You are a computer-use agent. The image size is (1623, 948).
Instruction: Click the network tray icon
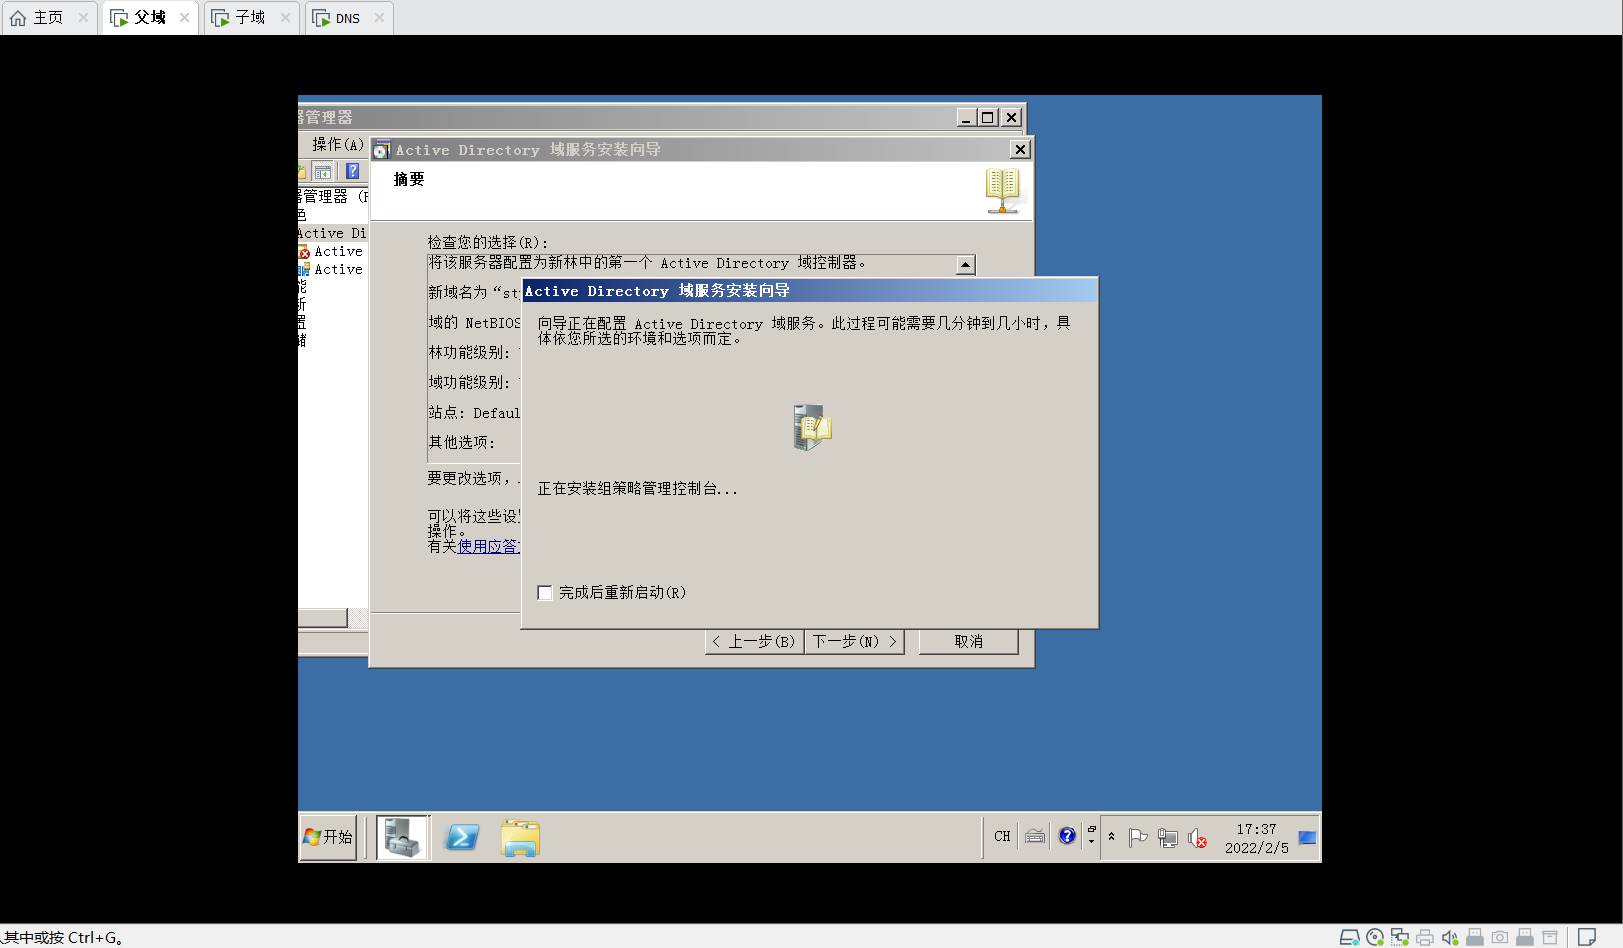pyautogui.click(x=1167, y=838)
